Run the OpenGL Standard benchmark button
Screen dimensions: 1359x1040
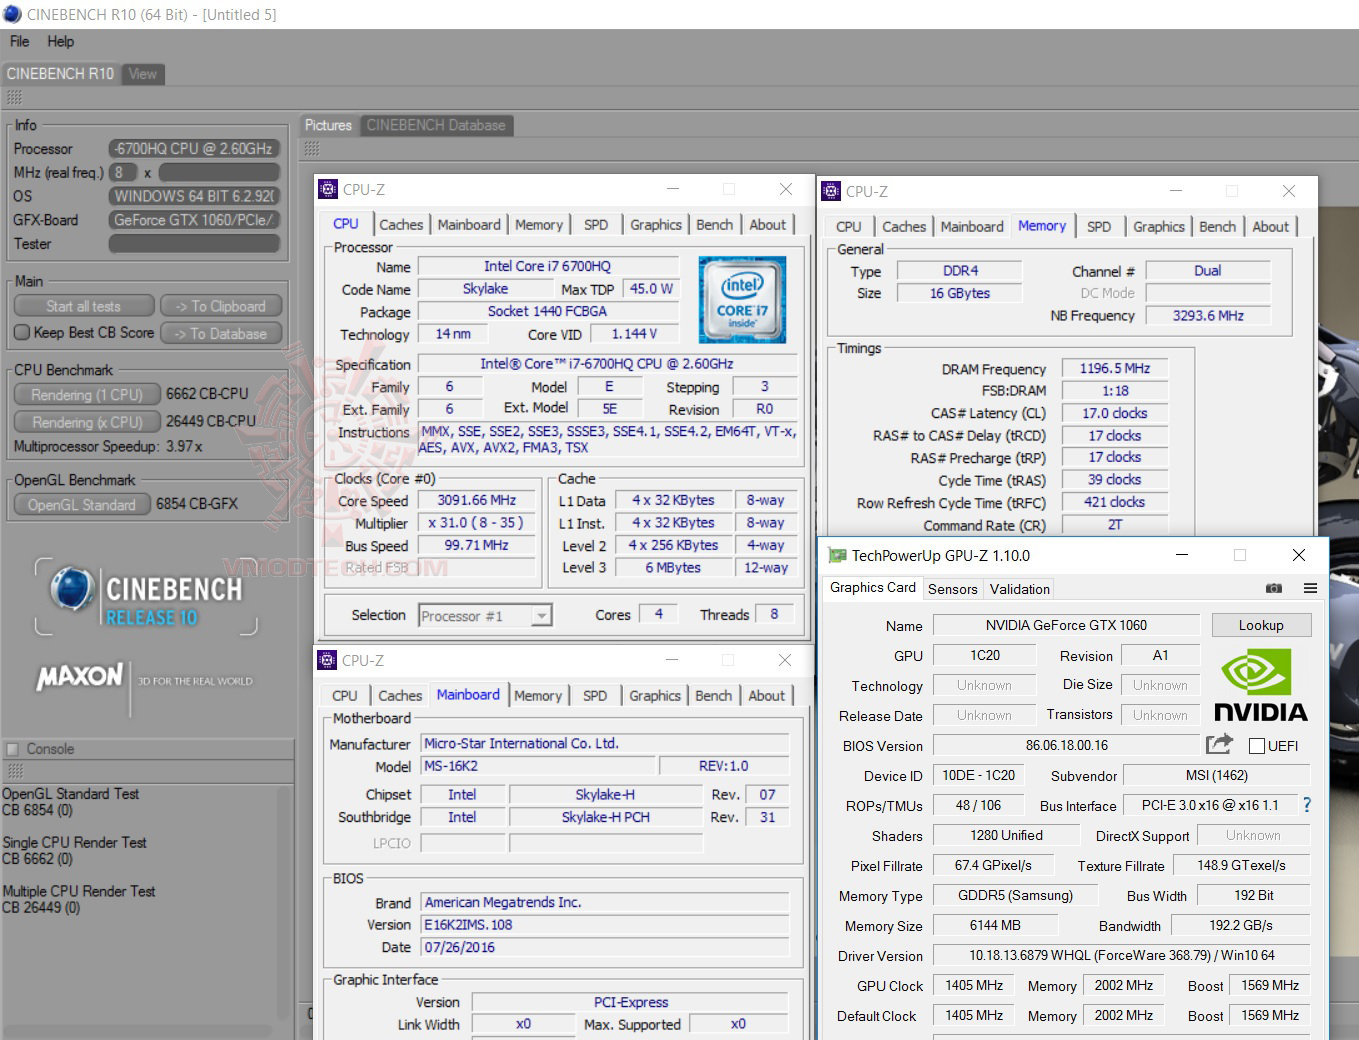(x=82, y=505)
